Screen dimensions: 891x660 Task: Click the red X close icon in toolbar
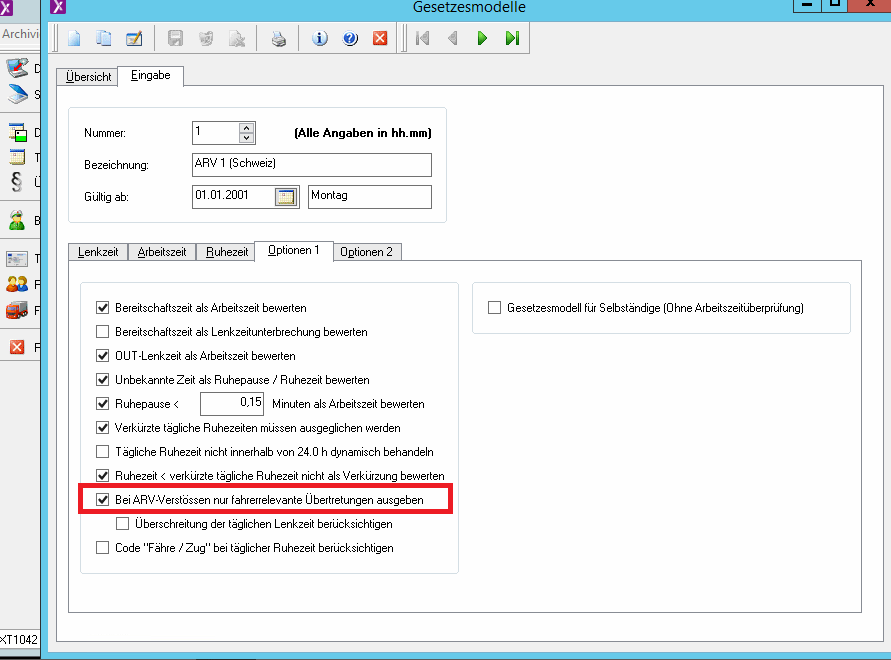coord(379,39)
